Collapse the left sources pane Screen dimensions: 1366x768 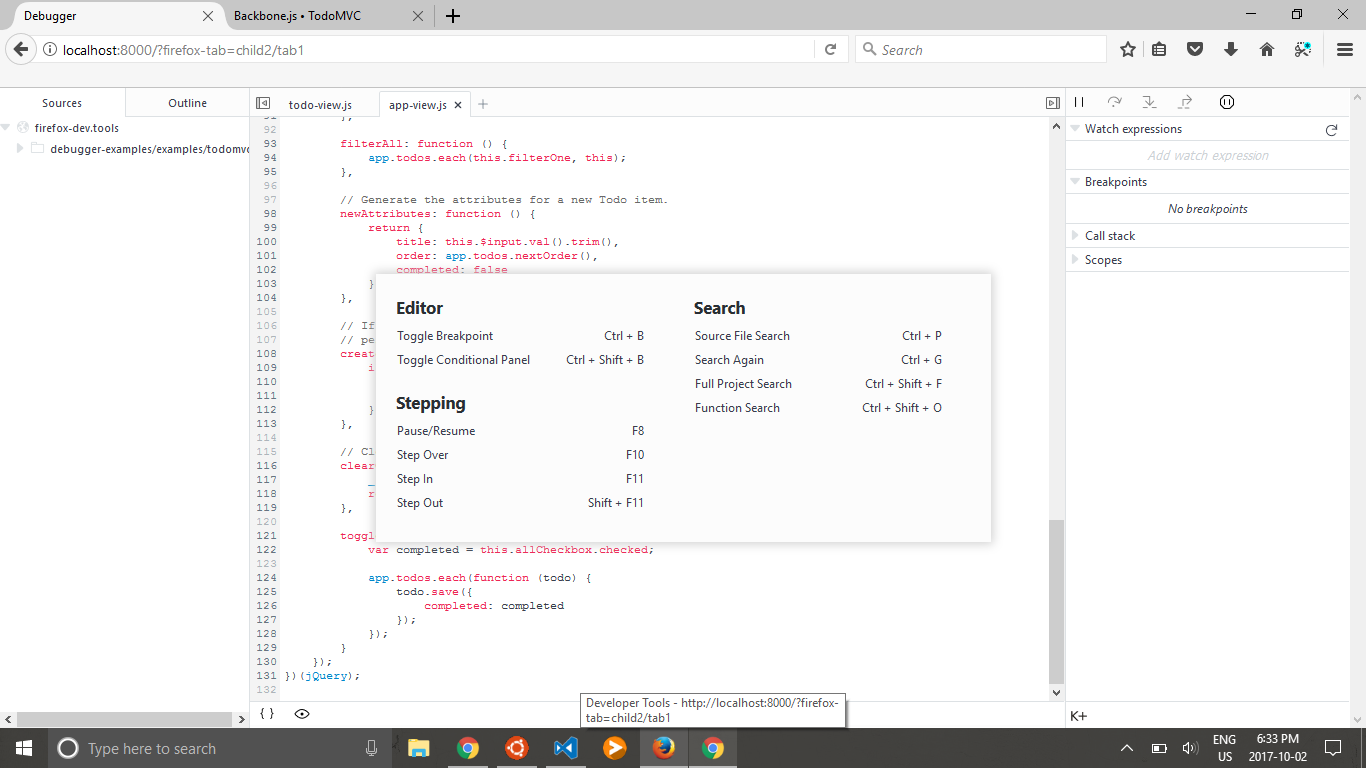click(x=263, y=103)
